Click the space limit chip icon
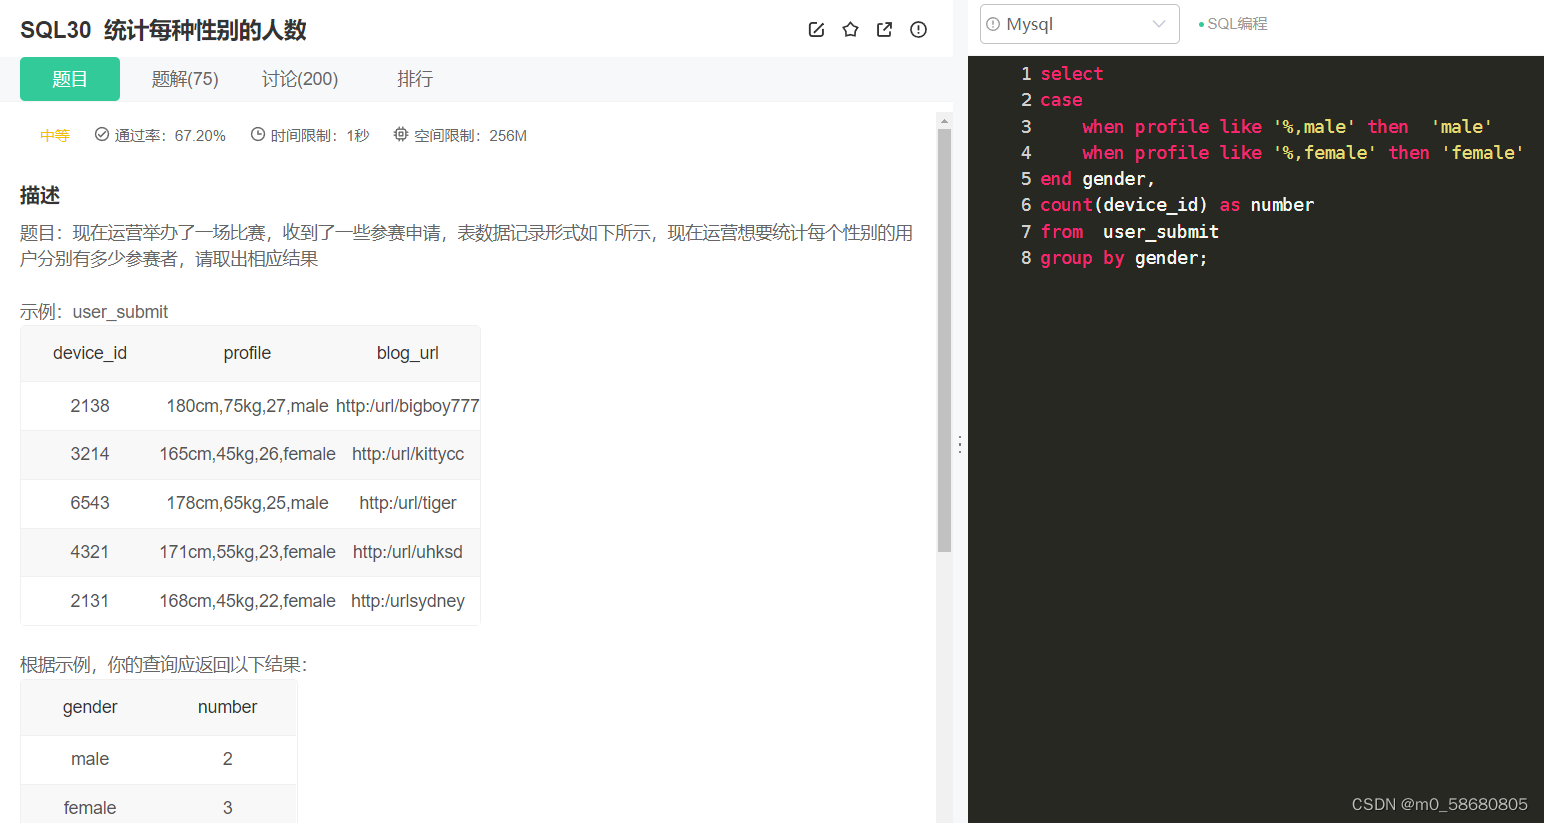The height and width of the screenshot is (823, 1544). [401, 134]
